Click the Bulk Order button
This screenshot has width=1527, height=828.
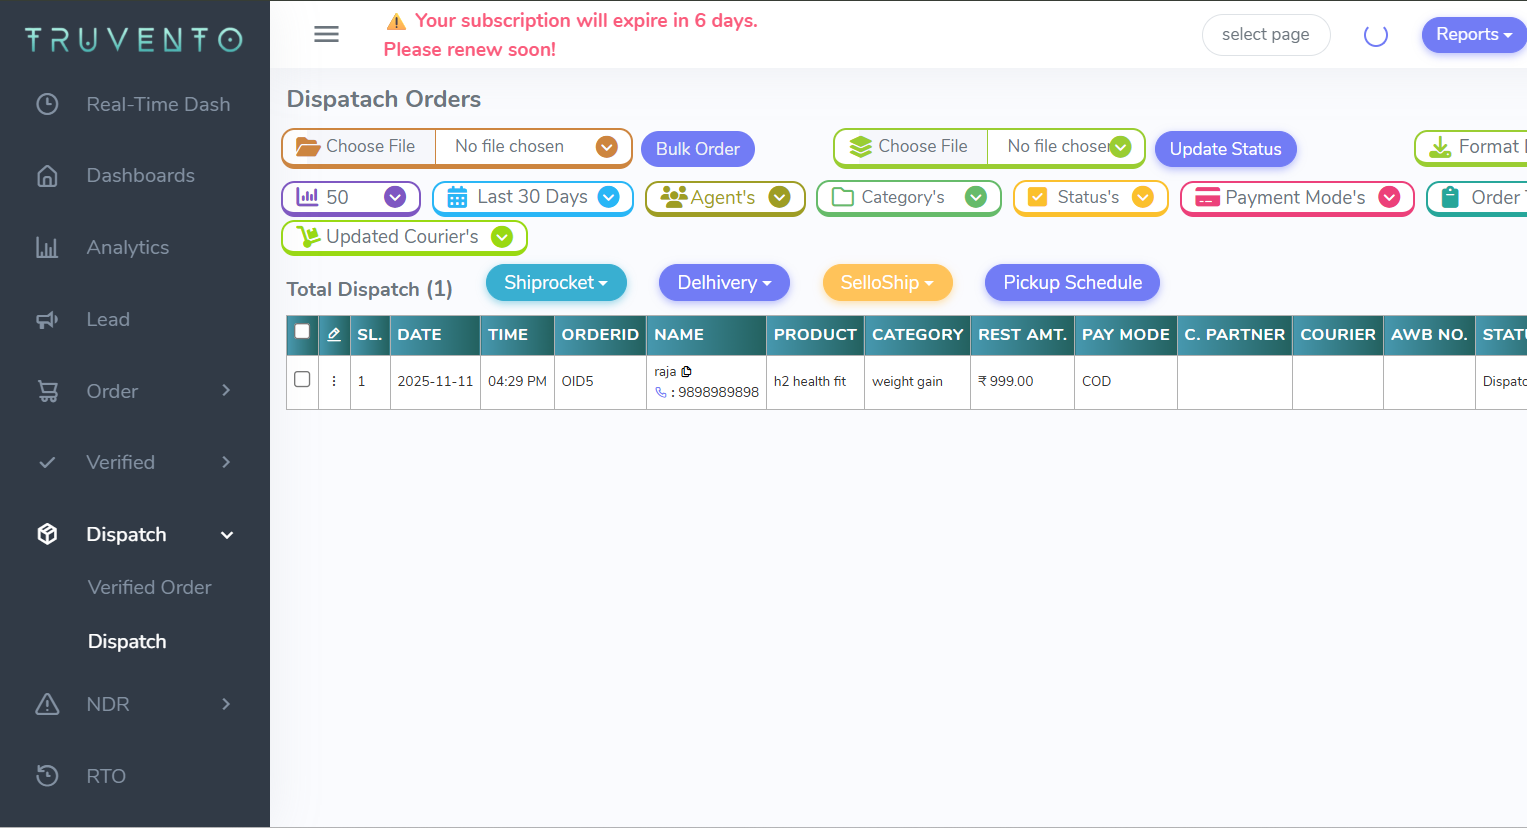pyautogui.click(x=697, y=149)
